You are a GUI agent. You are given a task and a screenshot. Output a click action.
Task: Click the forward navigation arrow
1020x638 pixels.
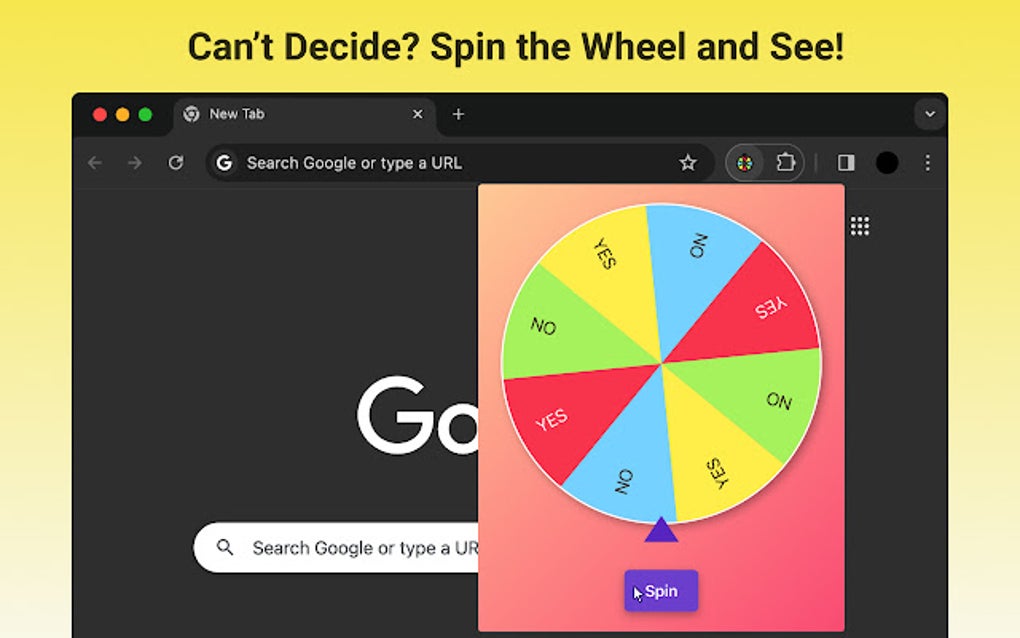[x=135, y=162]
